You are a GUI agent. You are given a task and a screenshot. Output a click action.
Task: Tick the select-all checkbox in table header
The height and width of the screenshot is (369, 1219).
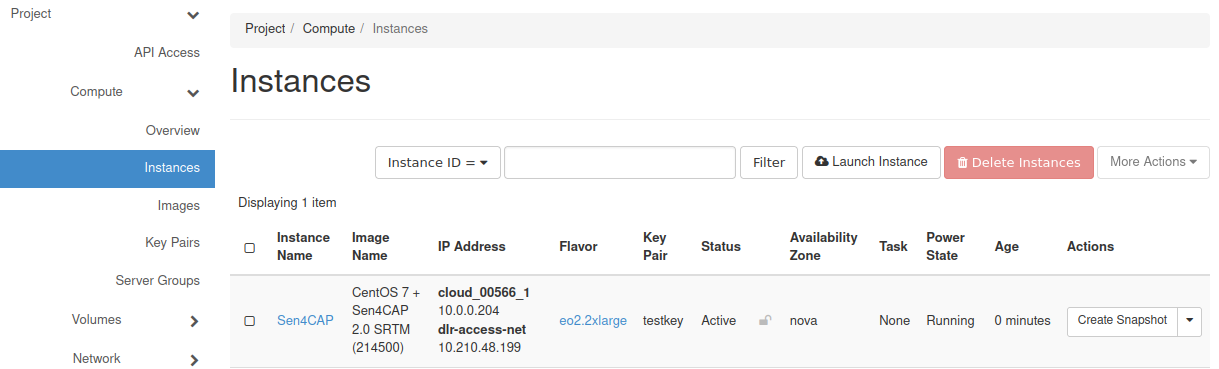coord(250,247)
